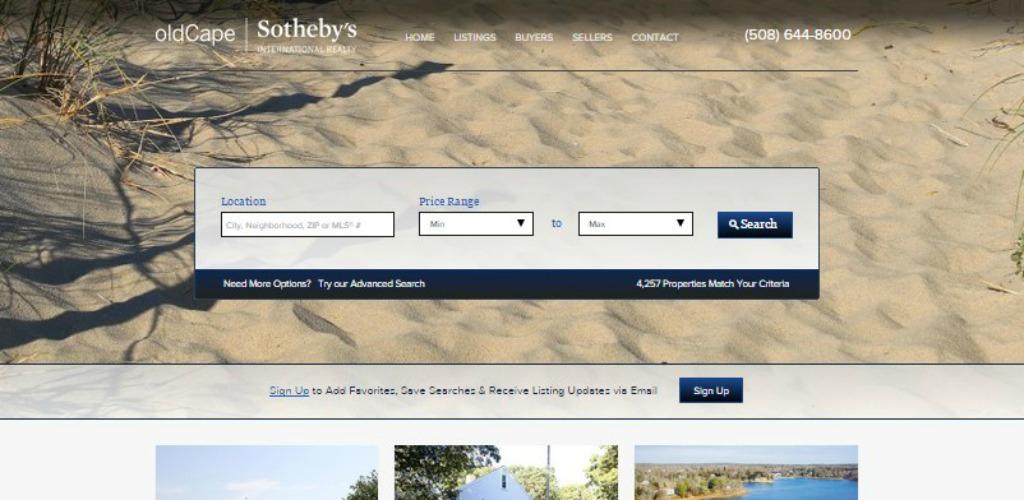Click the oldCape logo text
This screenshot has width=1024, height=500.
195,34
